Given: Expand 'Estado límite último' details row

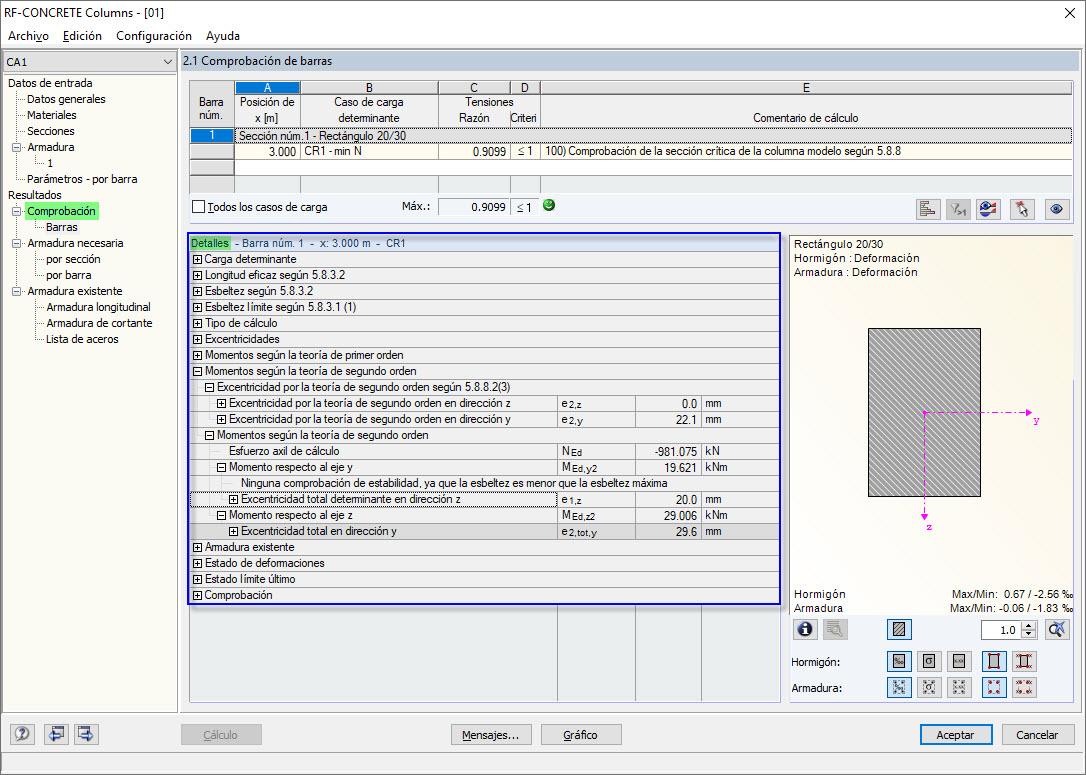Looking at the screenshot, I should tap(197, 580).
